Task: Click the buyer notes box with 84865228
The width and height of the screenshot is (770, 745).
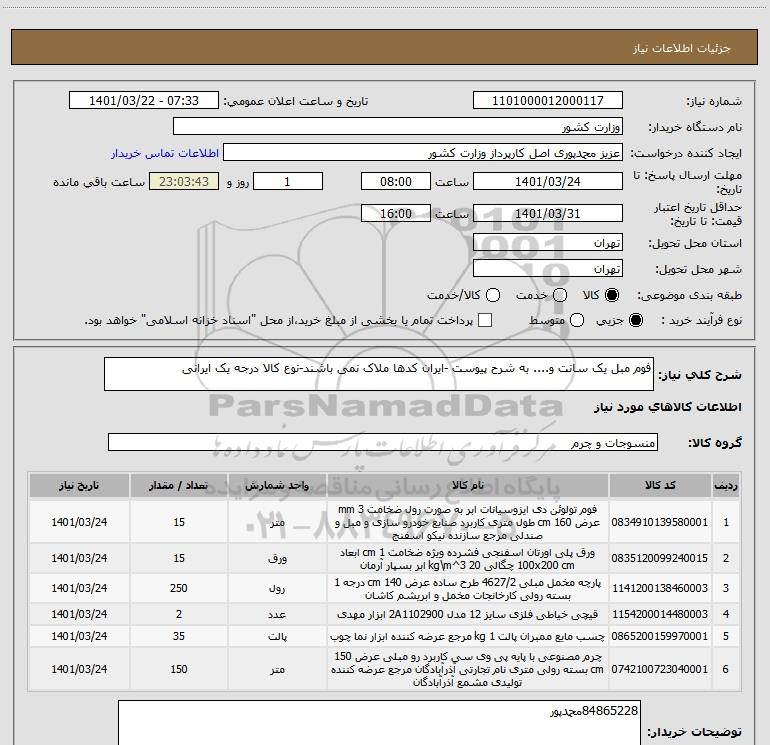Action: (379, 723)
